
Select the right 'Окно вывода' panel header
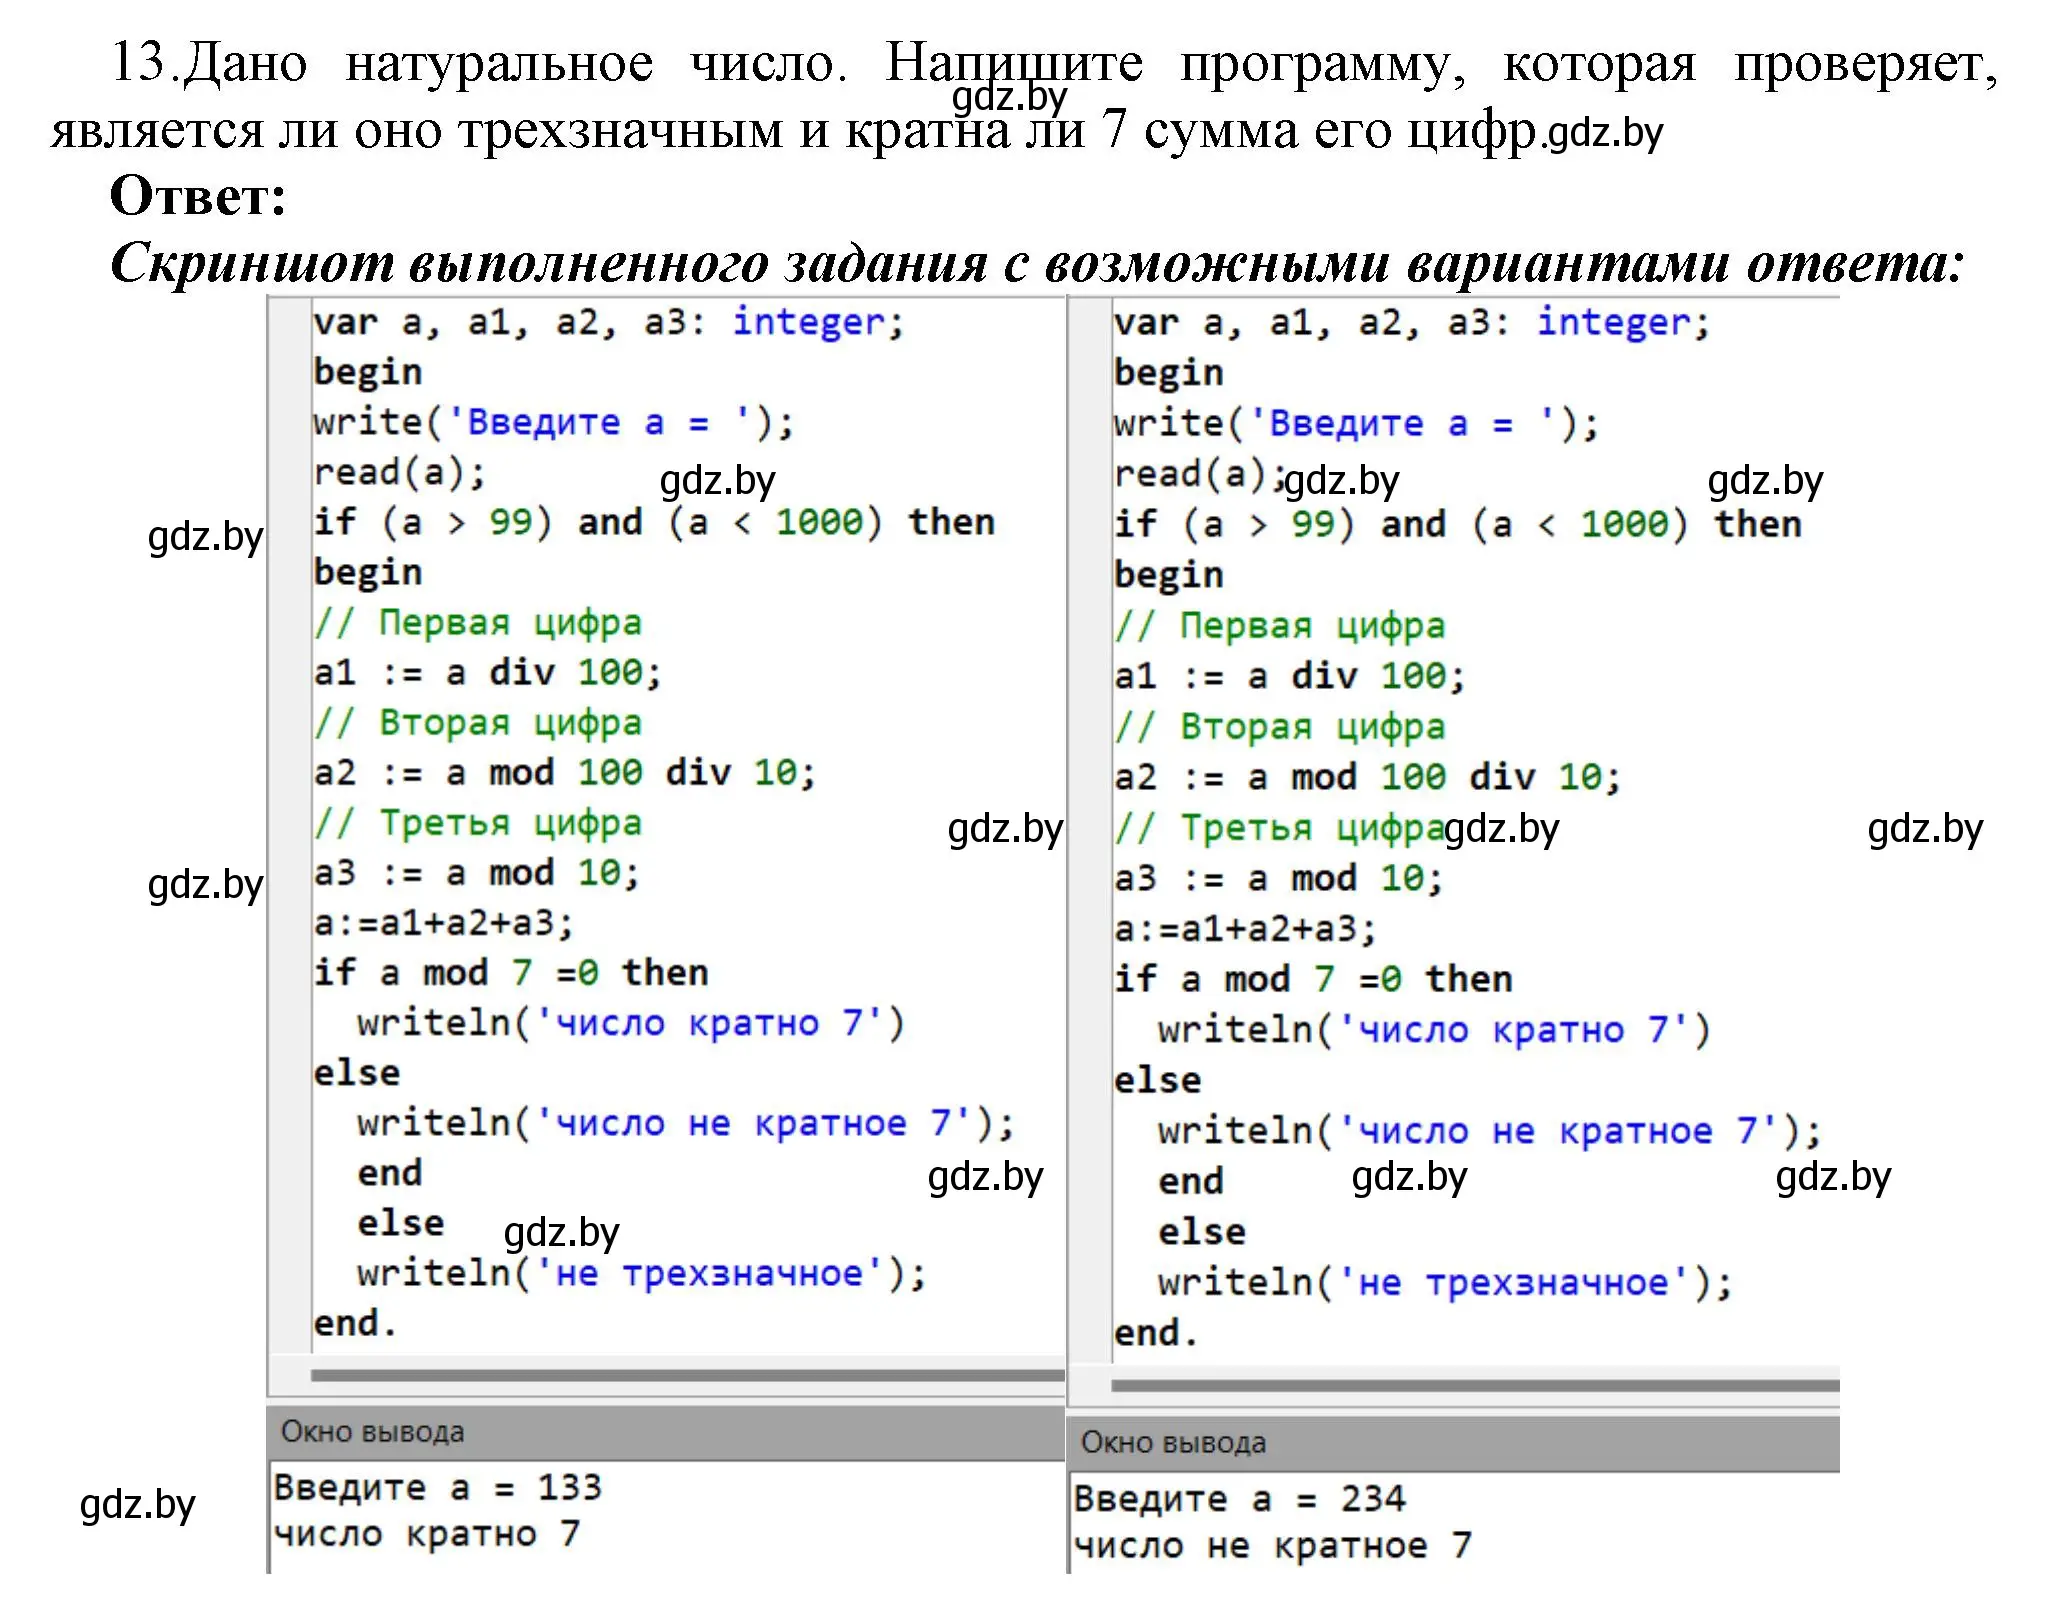(x=1454, y=1443)
